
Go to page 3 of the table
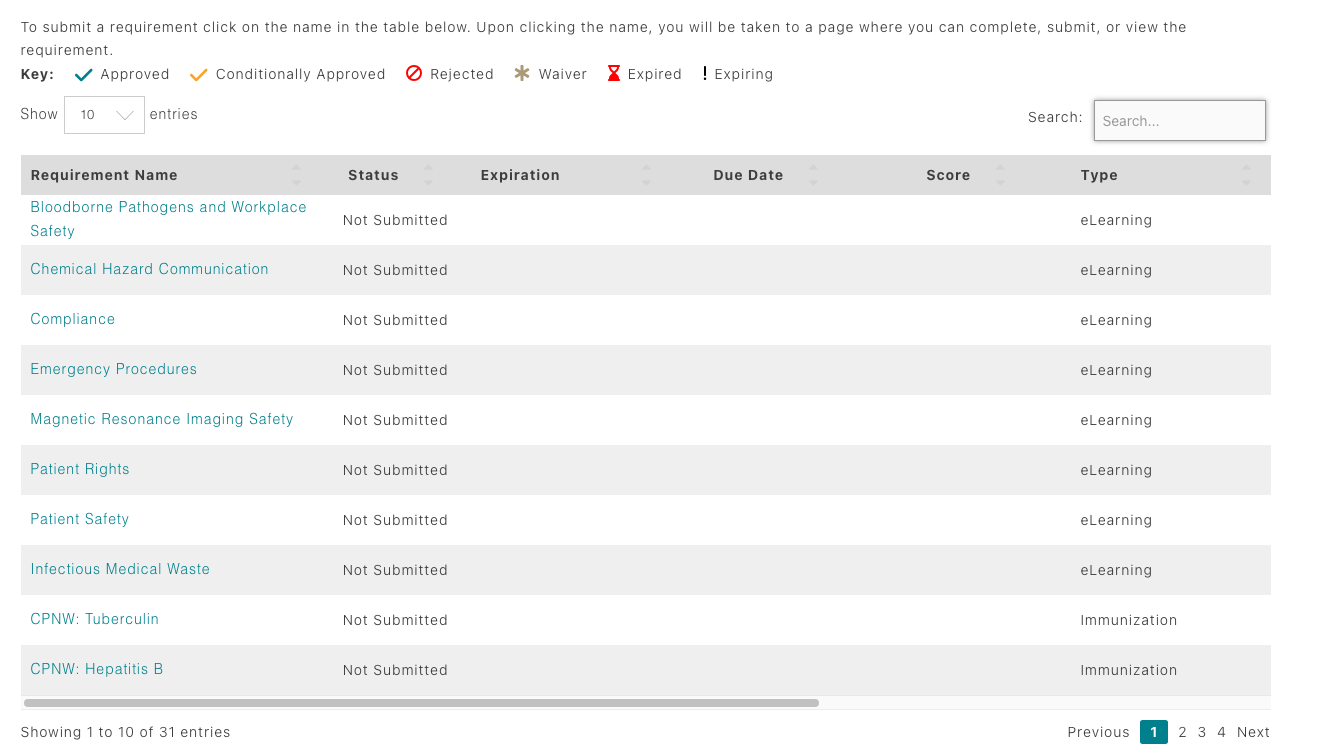click(x=1202, y=732)
